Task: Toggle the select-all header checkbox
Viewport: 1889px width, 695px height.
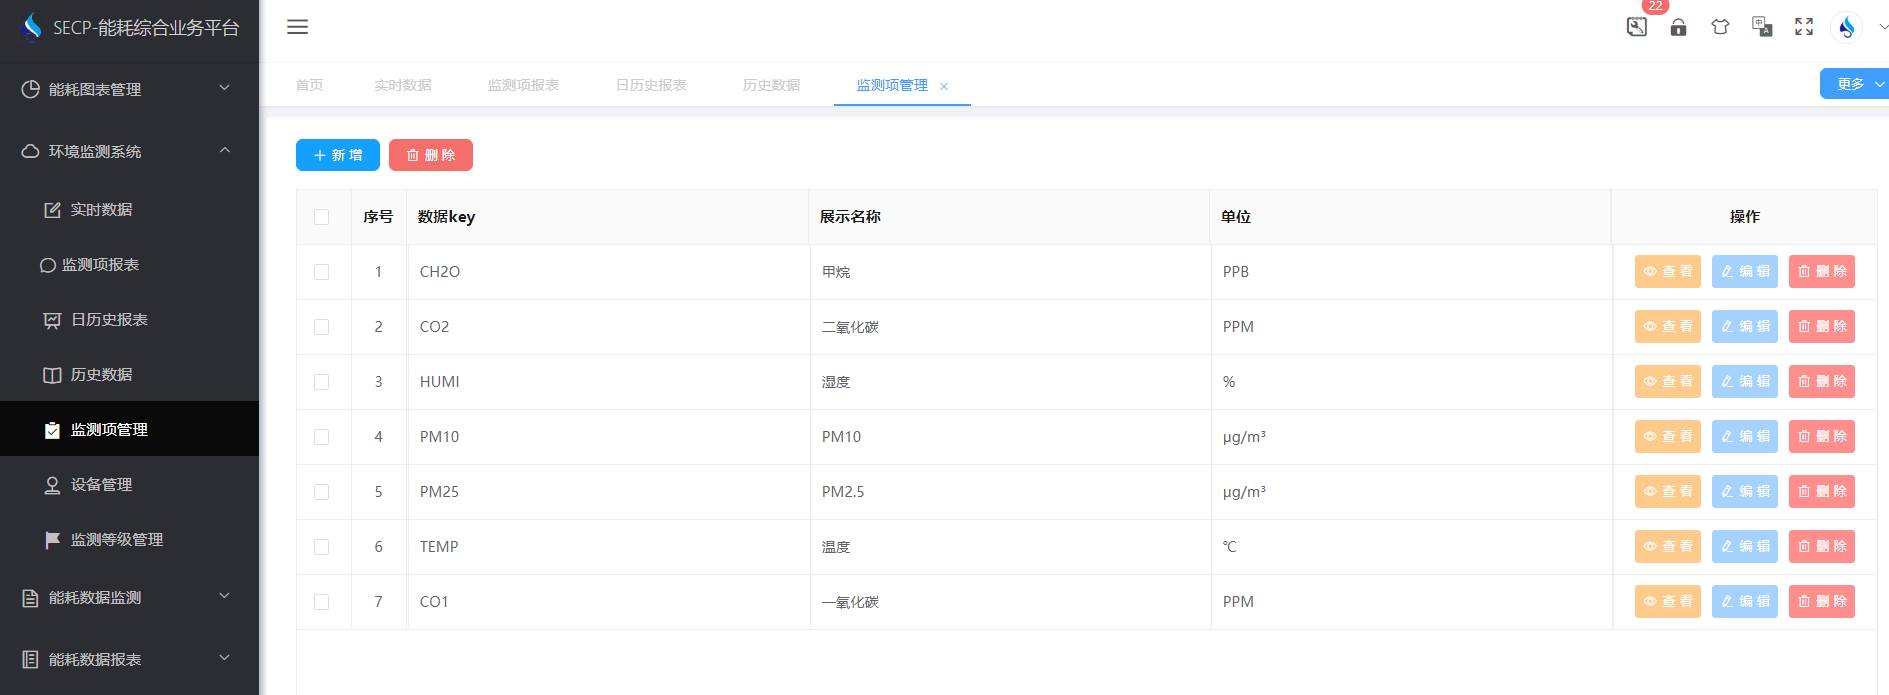Action: (x=321, y=217)
